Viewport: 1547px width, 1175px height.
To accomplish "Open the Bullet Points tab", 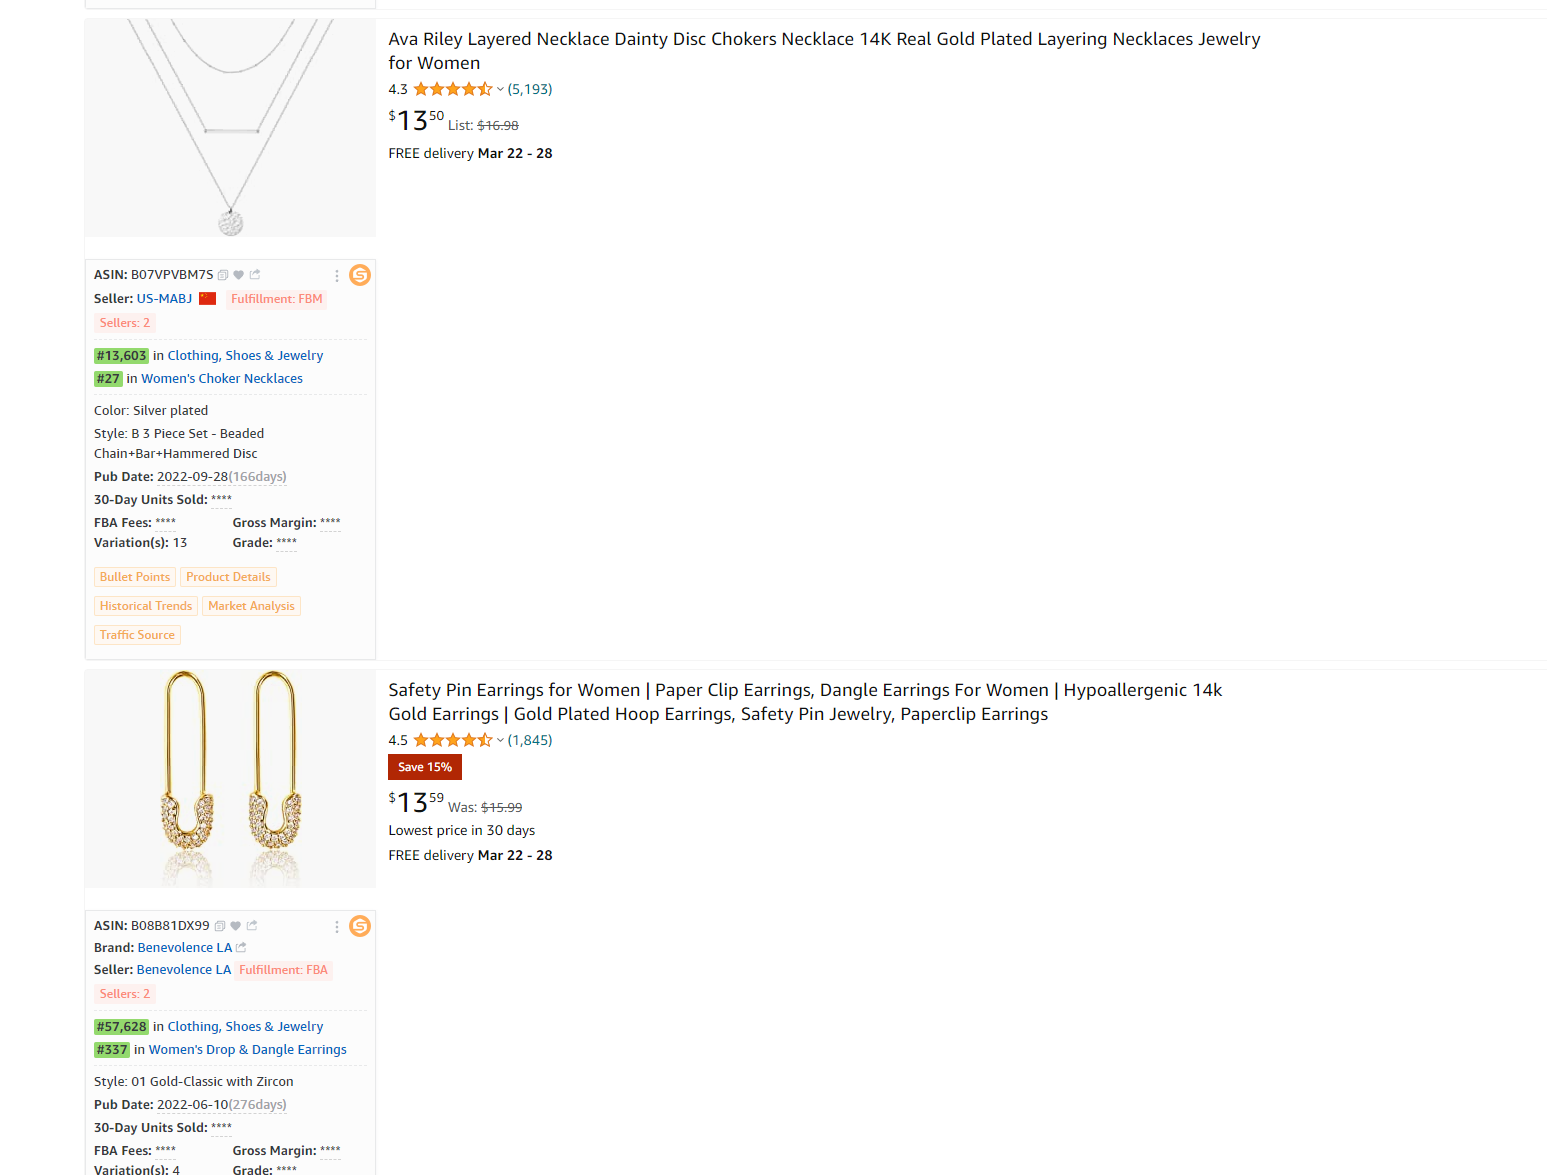I will pyautogui.click(x=135, y=577).
